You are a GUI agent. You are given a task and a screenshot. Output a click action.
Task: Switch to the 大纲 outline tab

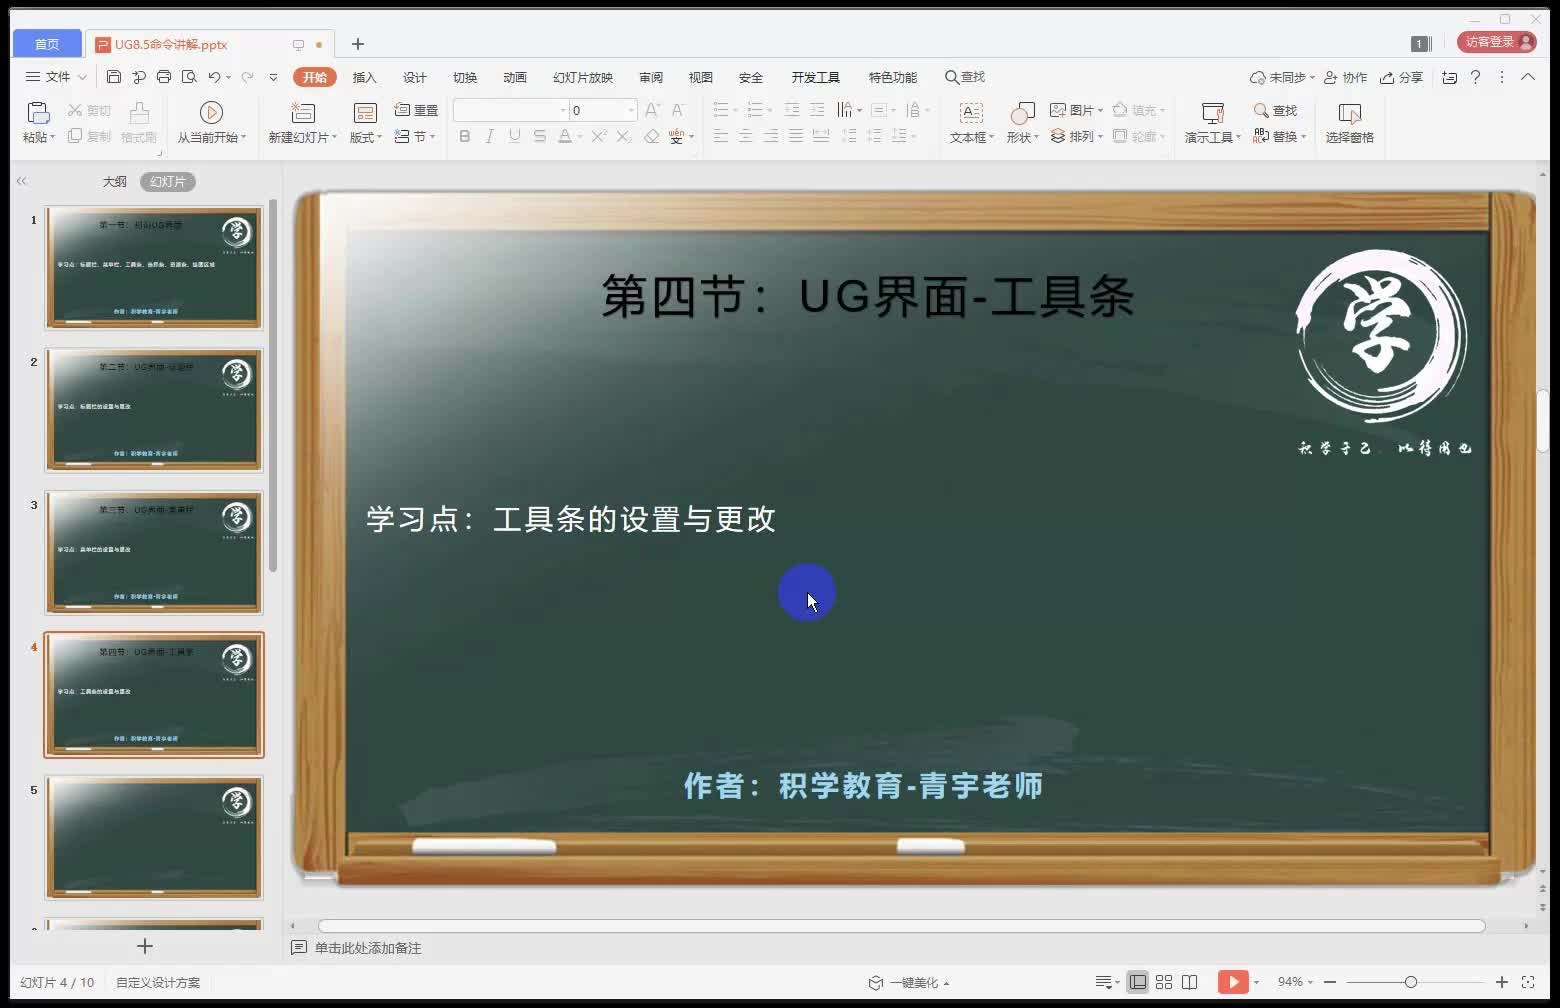[x=114, y=181]
